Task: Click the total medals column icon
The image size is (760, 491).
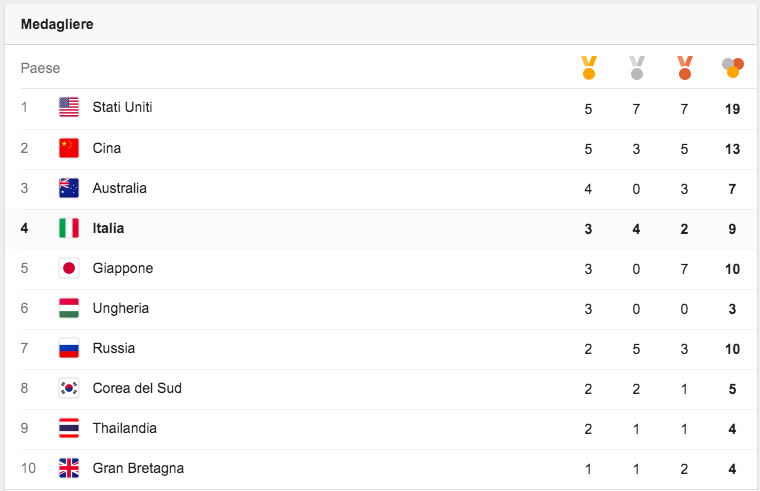Action: click(733, 68)
